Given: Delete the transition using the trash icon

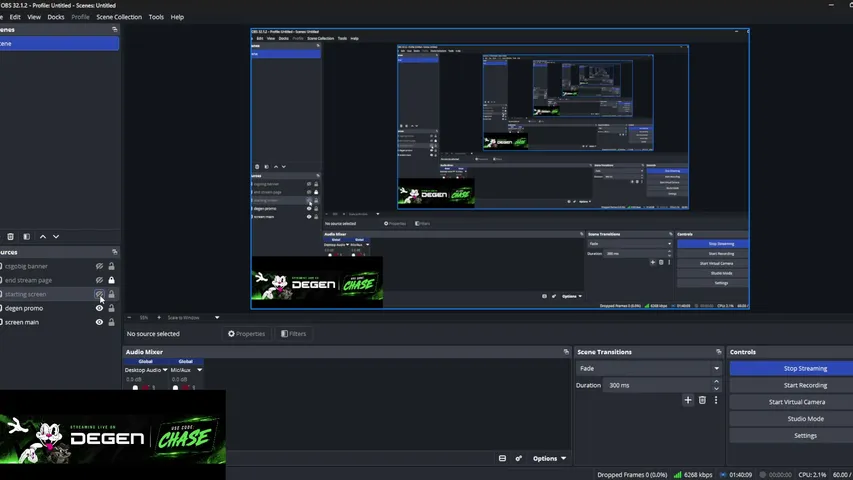Looking at the screenshot, I should pyautogui.click(x=702, y=400).
